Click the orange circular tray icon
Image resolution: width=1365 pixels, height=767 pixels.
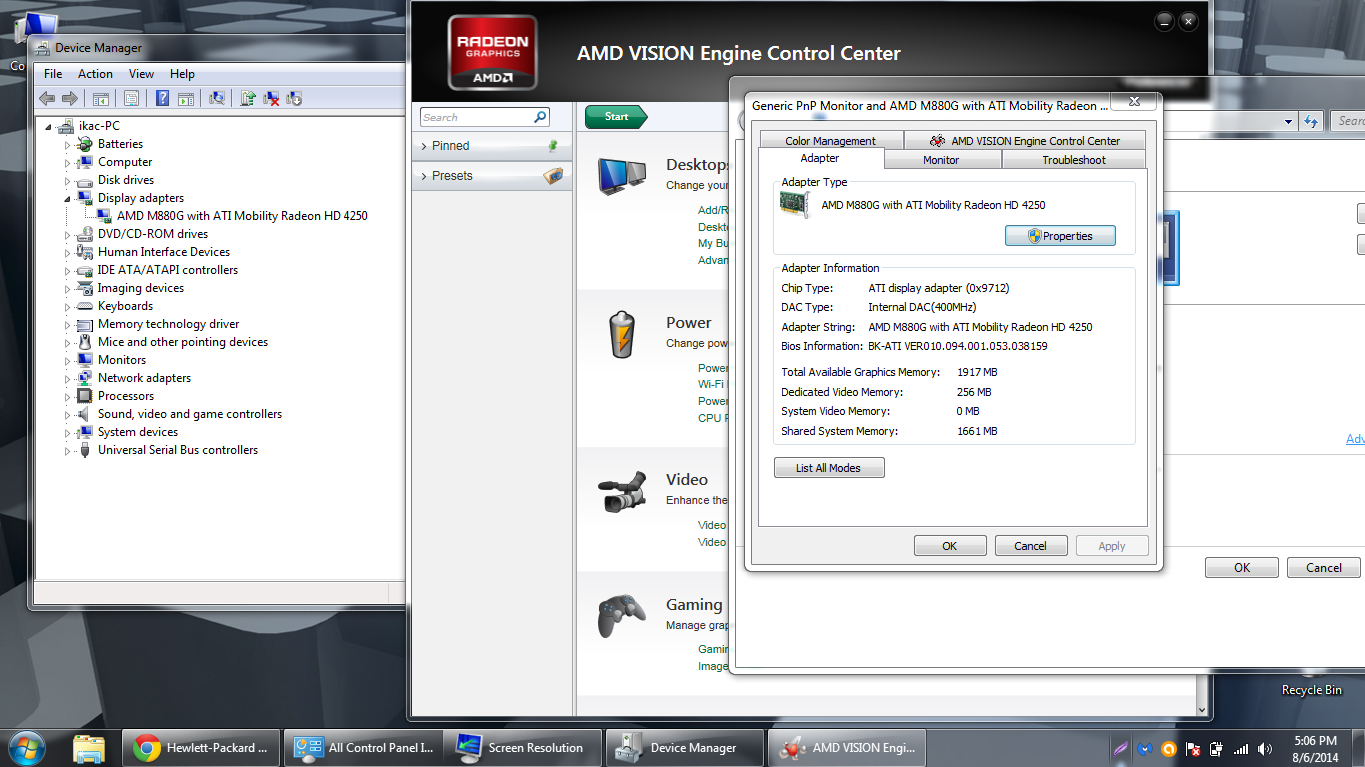(x=1169, y=748)
